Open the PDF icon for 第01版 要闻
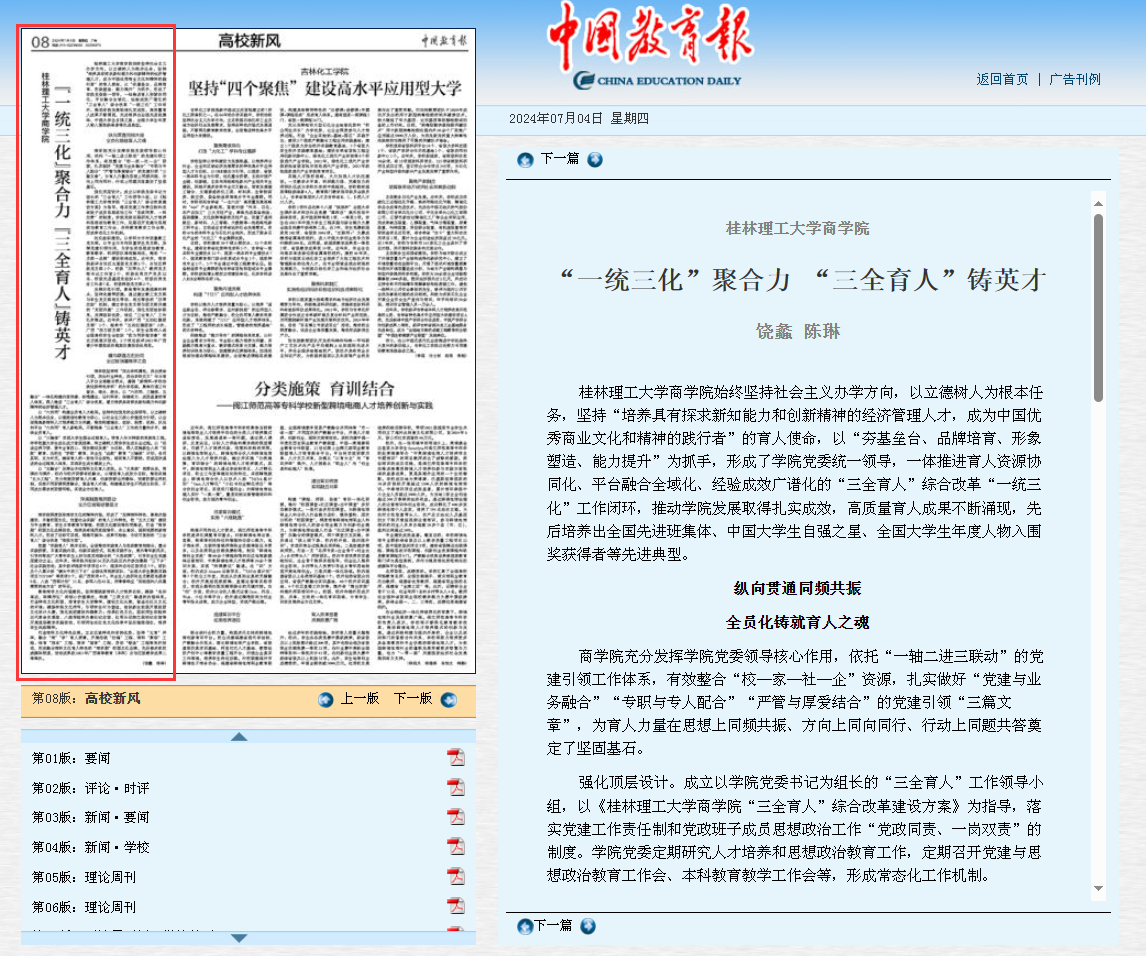Image resolution: width=1146 pixels, height=956 pixels. click(456, 758)
